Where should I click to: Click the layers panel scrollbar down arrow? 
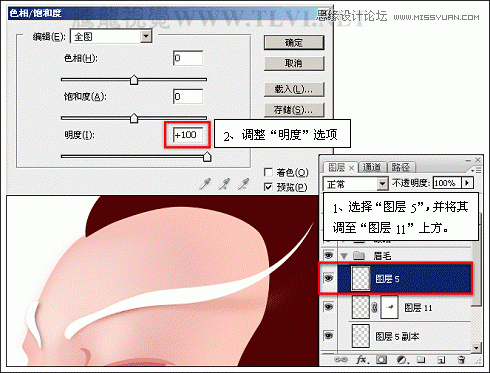click(477, 348)
